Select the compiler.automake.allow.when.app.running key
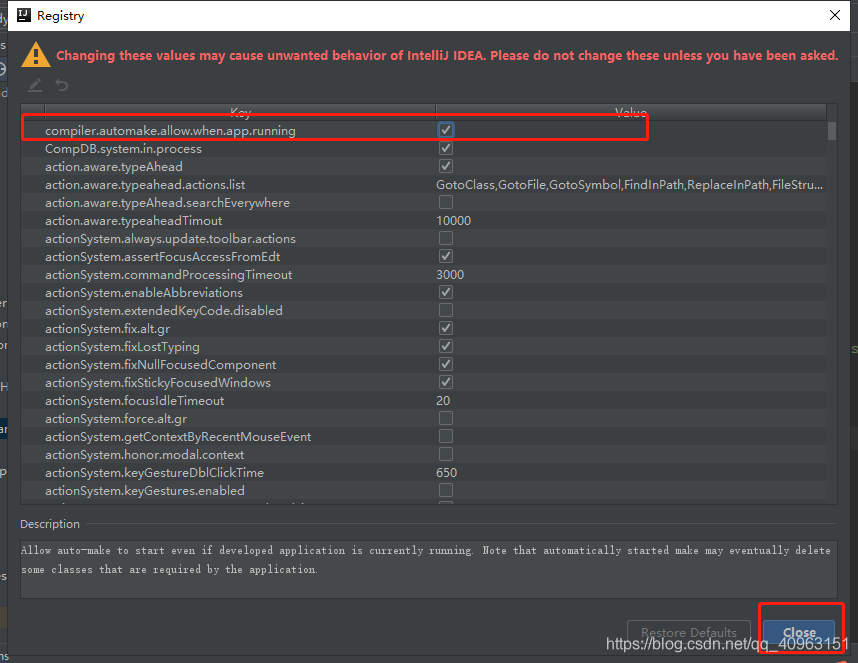 pyautogui.click(x=170, y=131)
